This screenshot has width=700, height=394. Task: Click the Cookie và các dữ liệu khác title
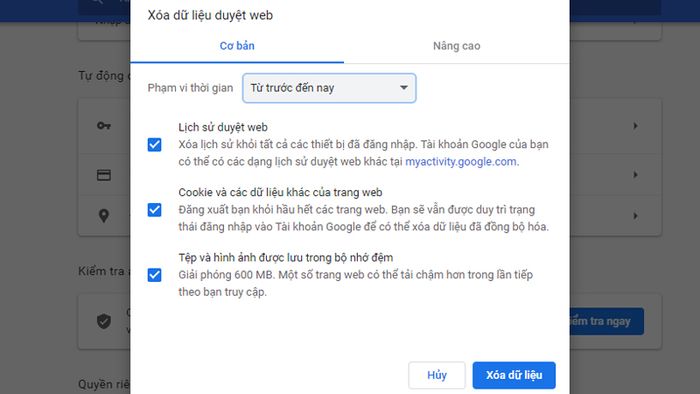coord(280,192)
